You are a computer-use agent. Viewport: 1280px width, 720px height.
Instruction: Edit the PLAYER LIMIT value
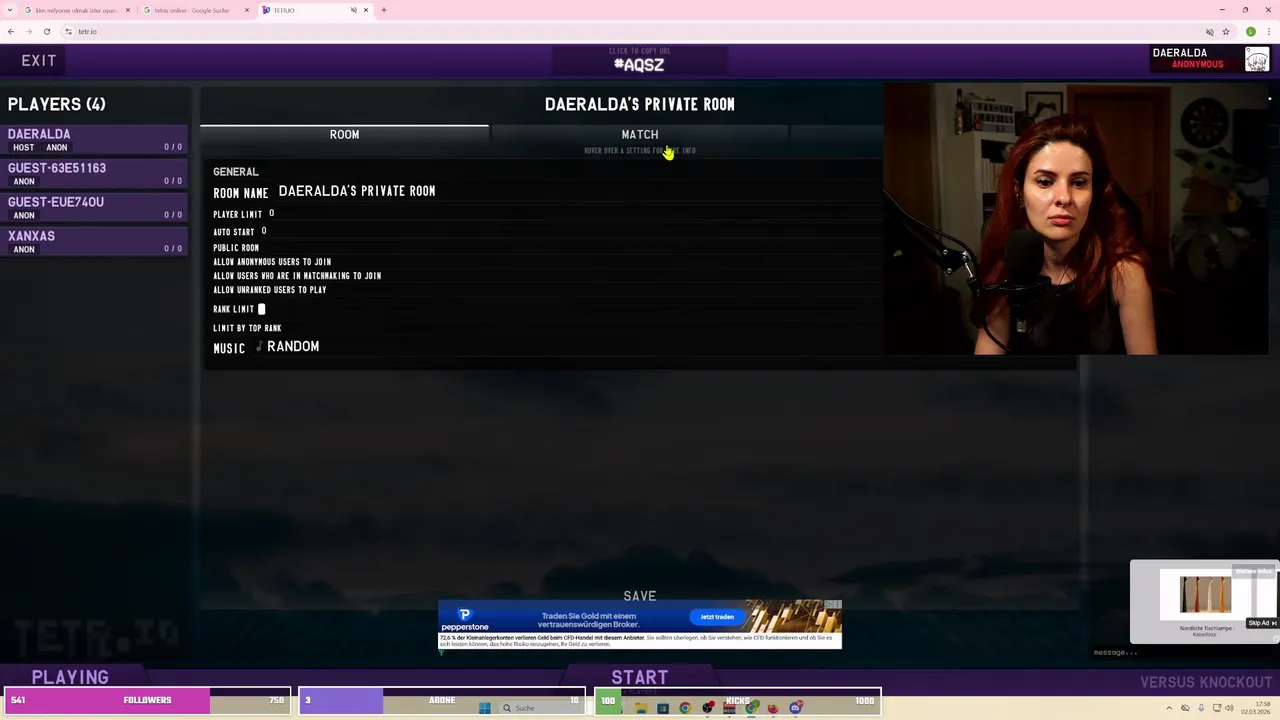coord(271,214)
